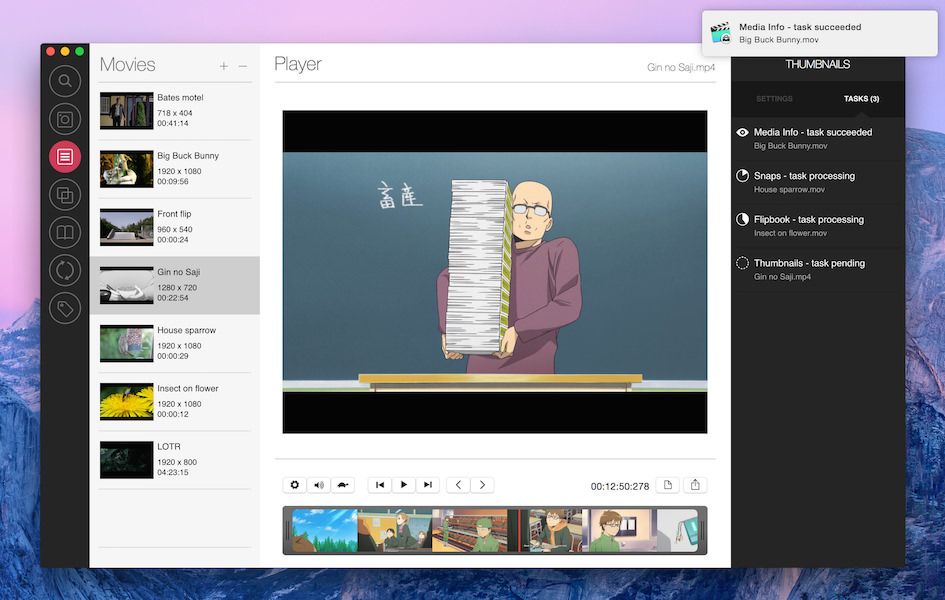Viewport: 945px width, 600px height.
Task: Select the Search tool in the sidebar
Action: coord(64,80)
